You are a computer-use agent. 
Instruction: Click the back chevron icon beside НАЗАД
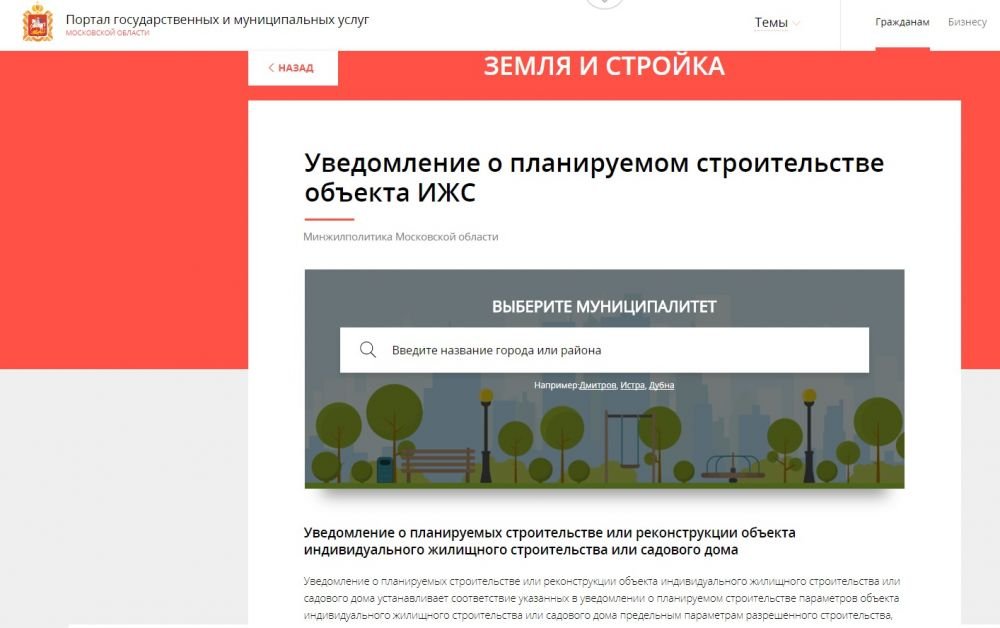coord(271,68)
